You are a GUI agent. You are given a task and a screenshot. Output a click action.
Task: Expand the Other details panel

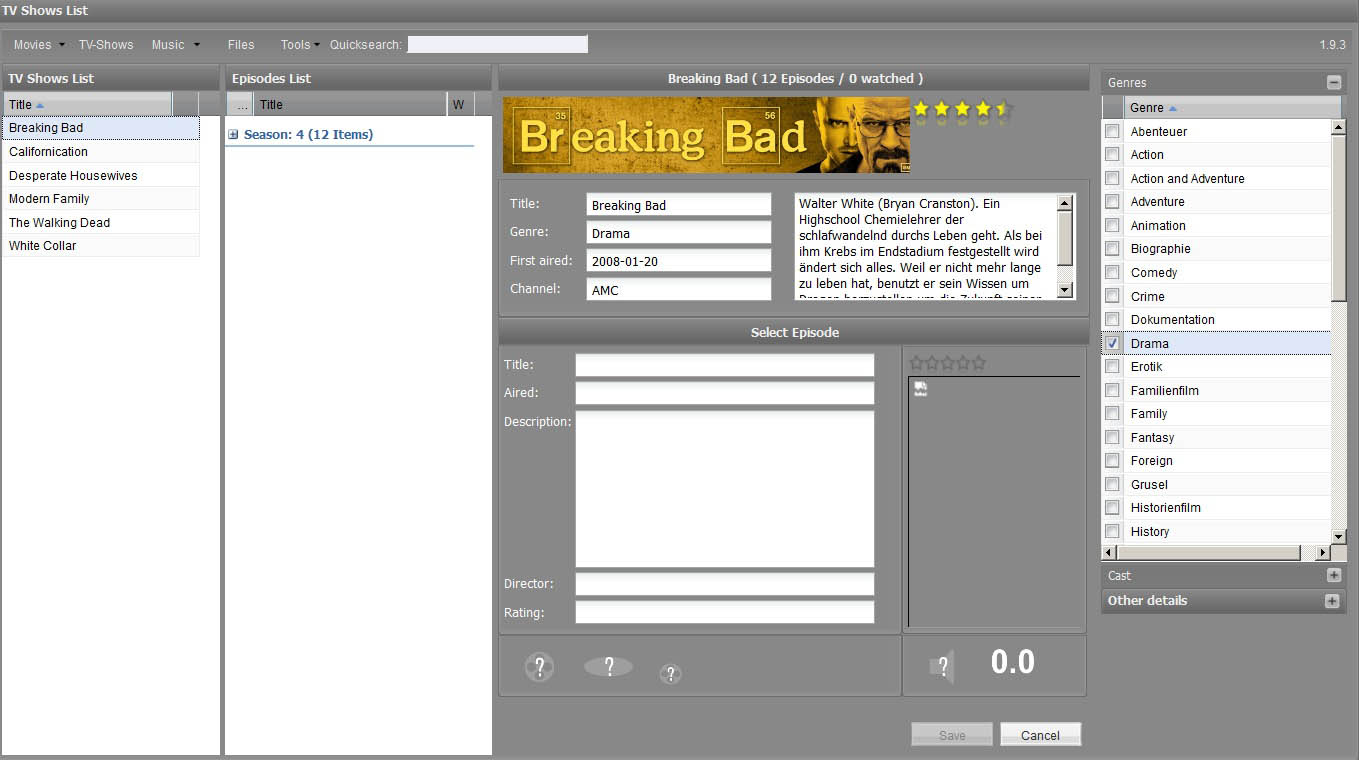tap(1331, 601)
